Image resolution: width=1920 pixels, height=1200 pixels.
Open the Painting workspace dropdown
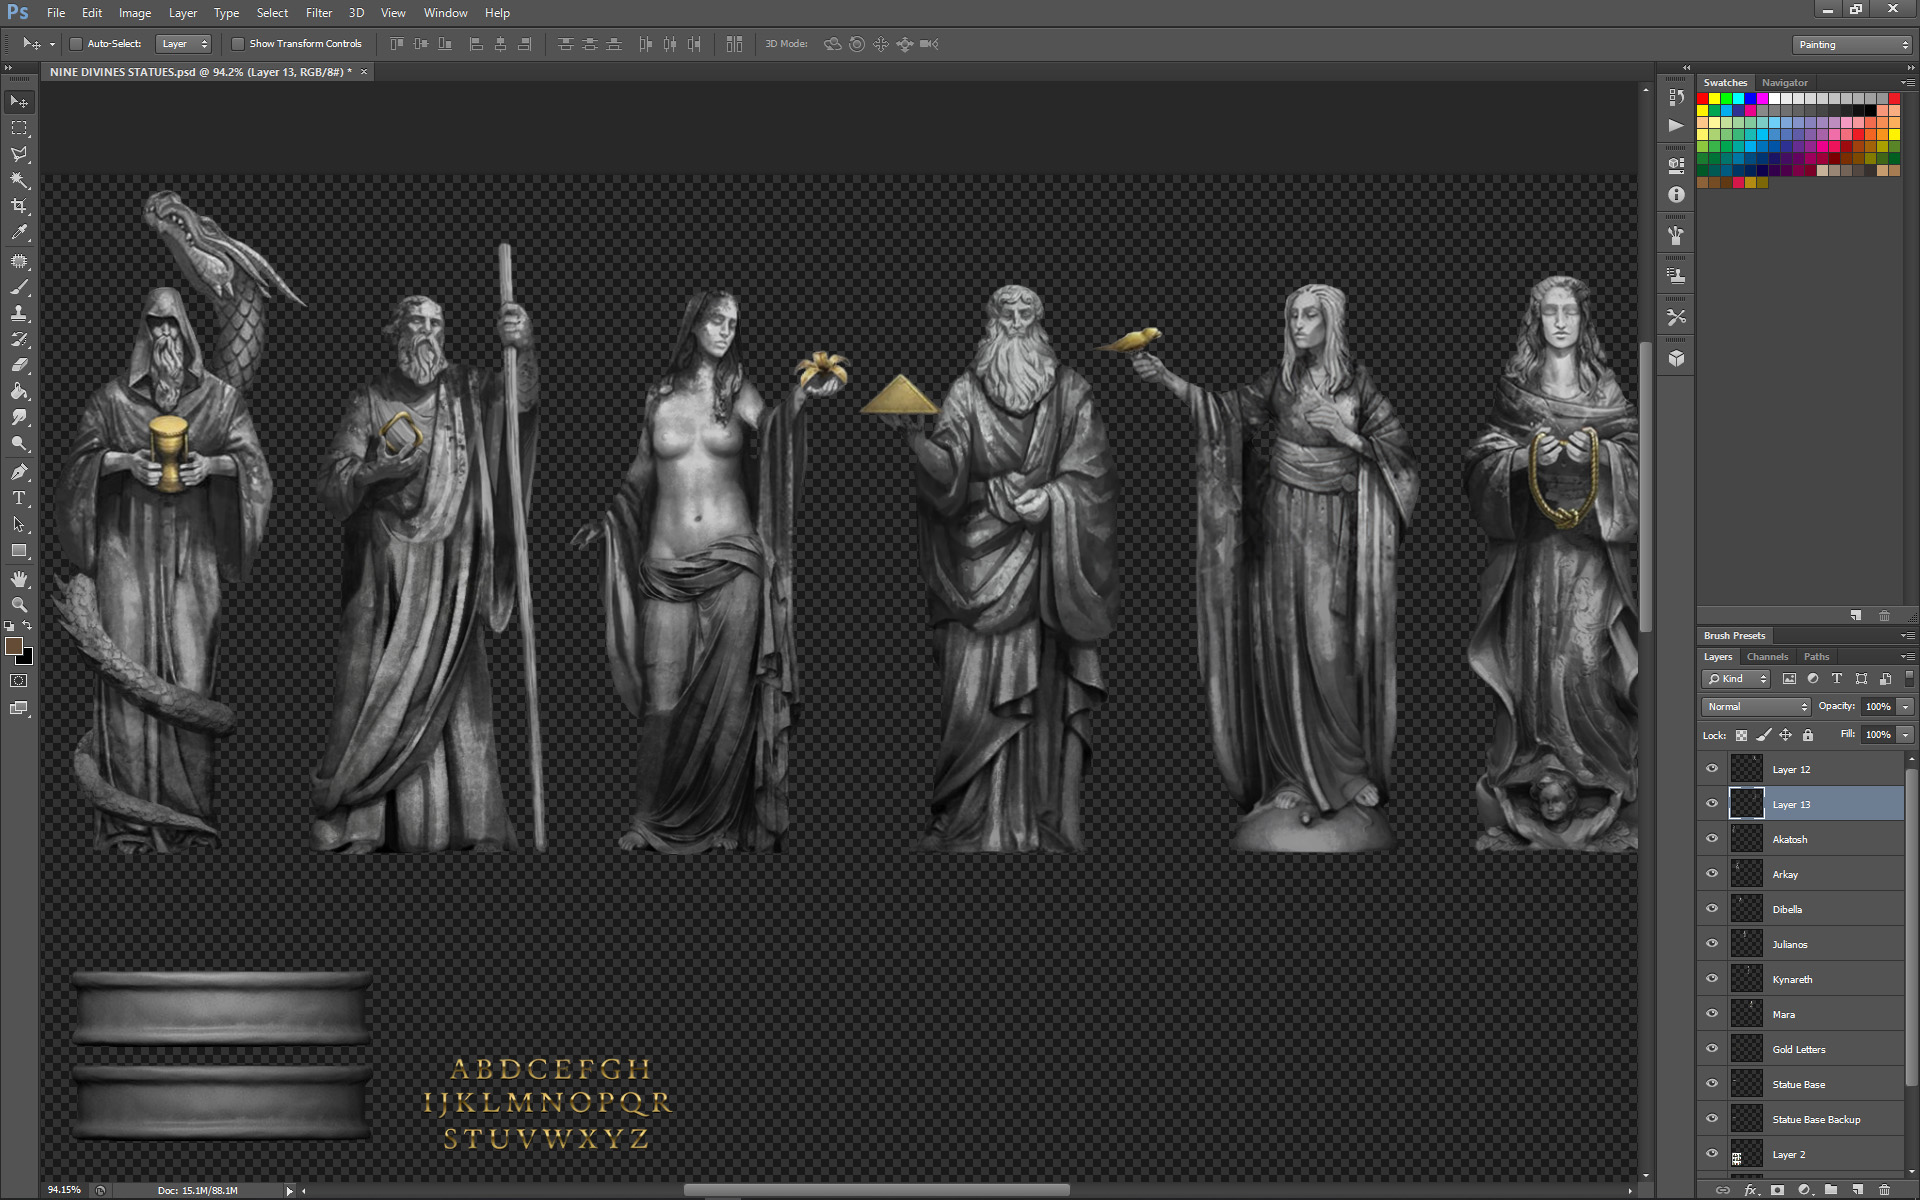coord(1852,45)
